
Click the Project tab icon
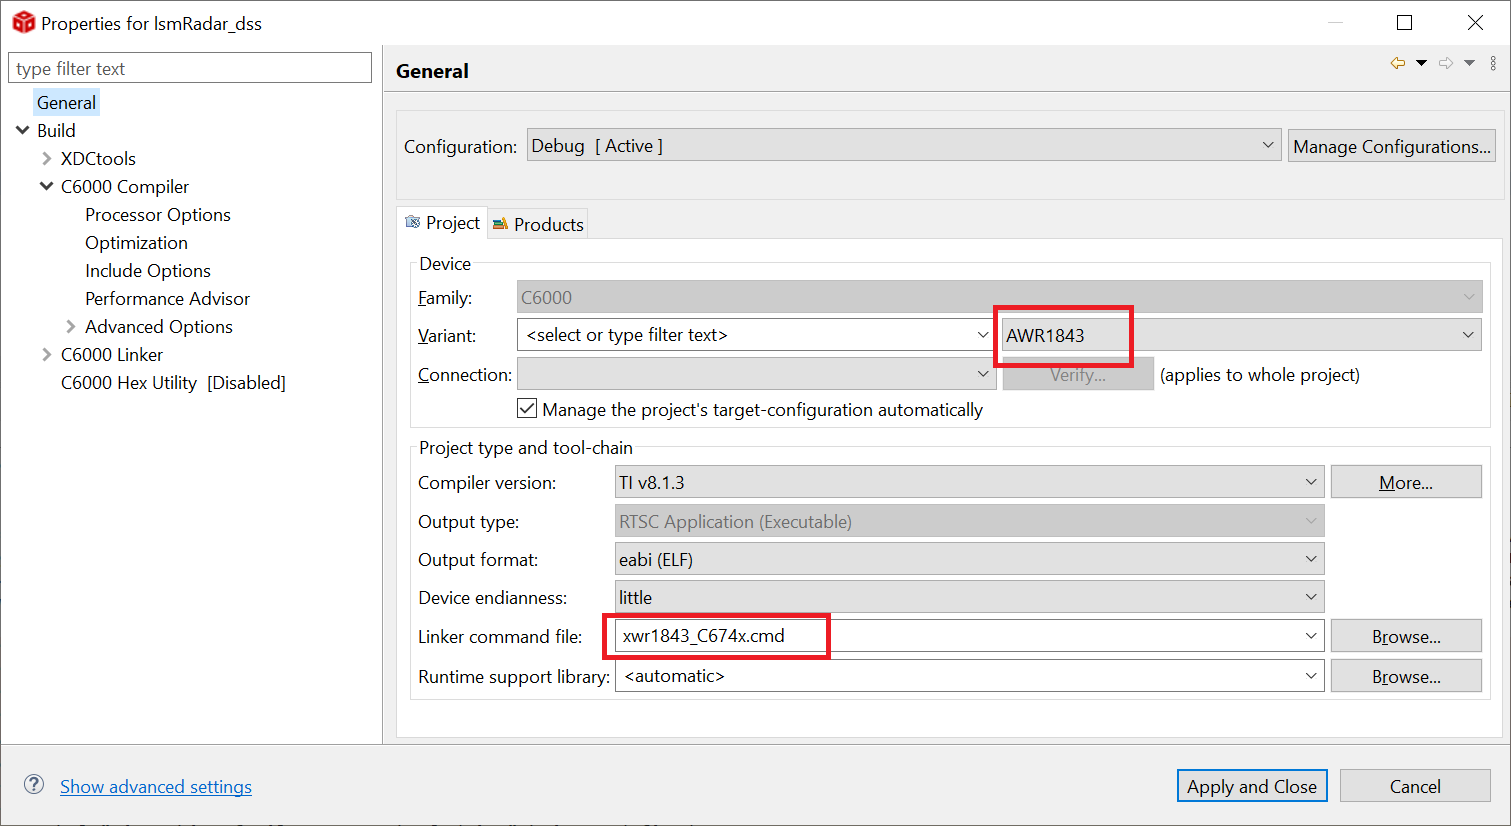pyautogui.click(x=411, y=223)
